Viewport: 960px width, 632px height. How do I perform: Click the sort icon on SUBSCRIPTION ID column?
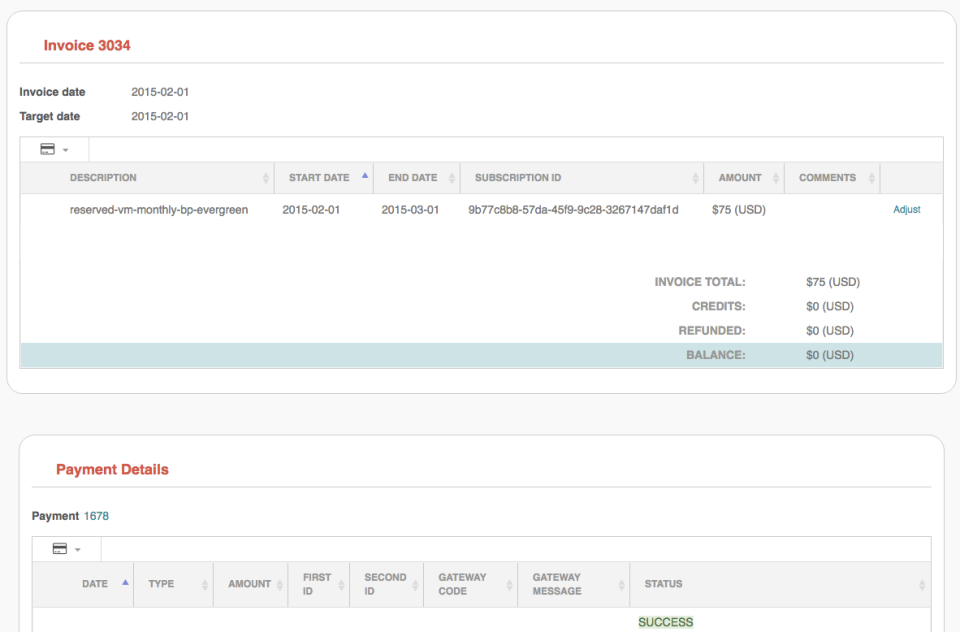tap(697, 176)
